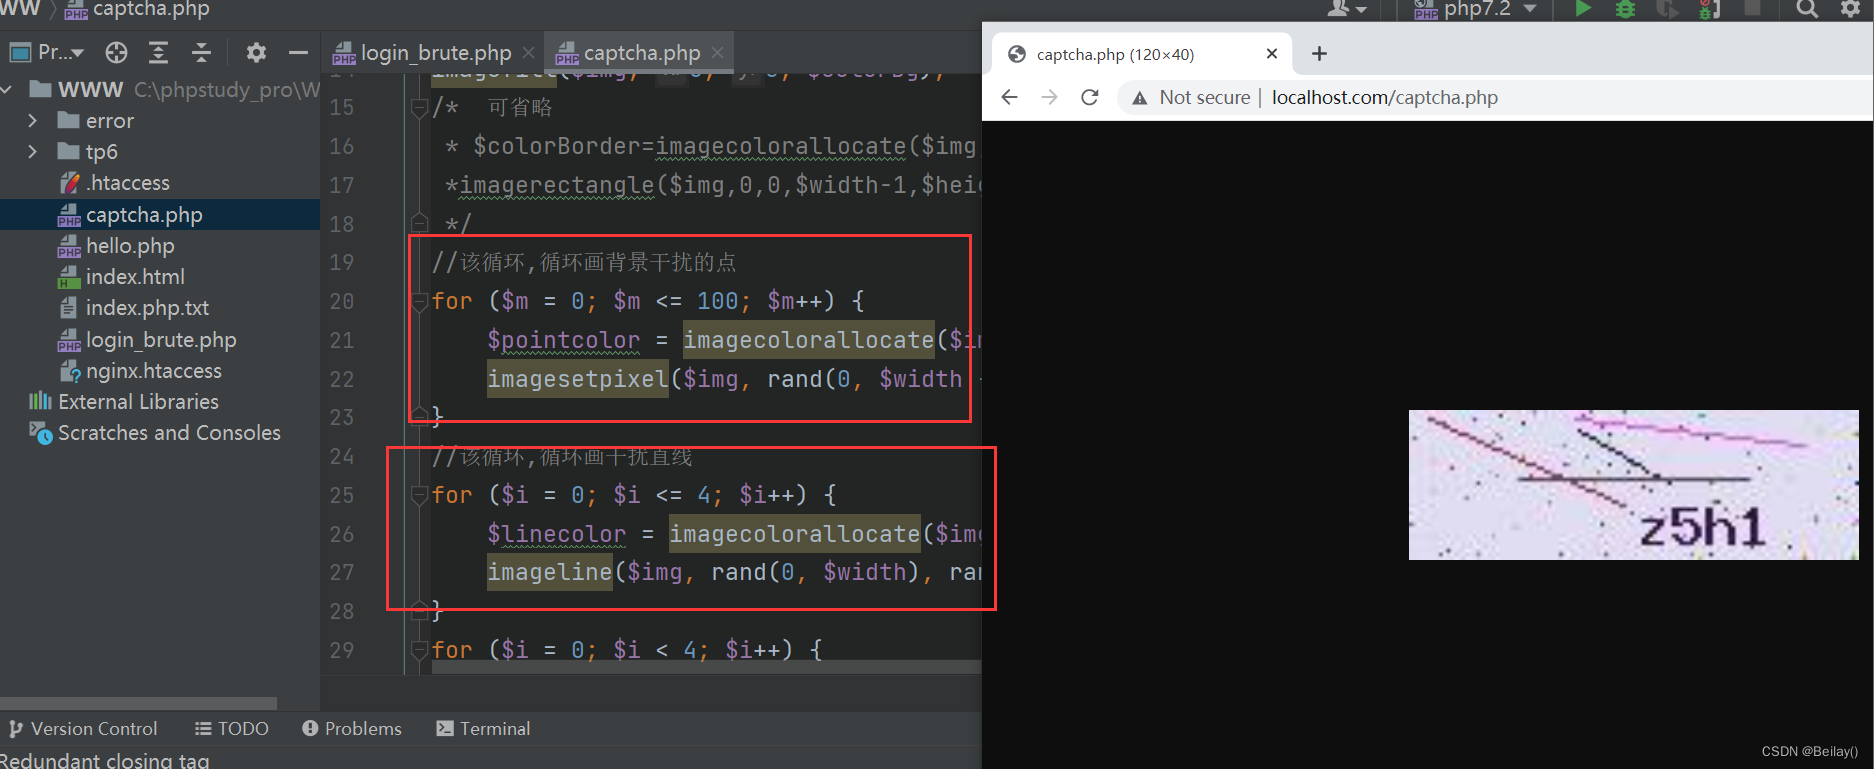Screen dimensions: 1874x769
Task: Click horizontal scrollbar under Project panel
Action: [138, 703]
